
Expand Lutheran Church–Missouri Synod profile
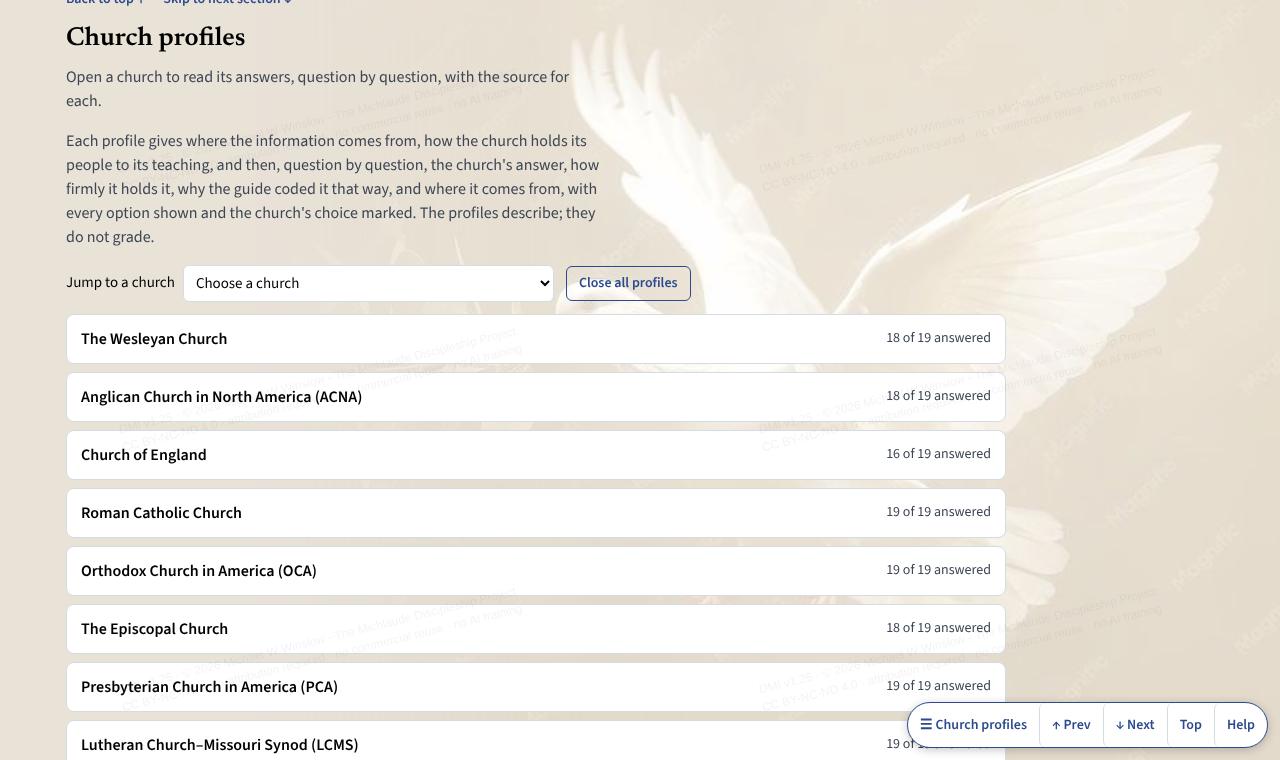tap(536, 741)
